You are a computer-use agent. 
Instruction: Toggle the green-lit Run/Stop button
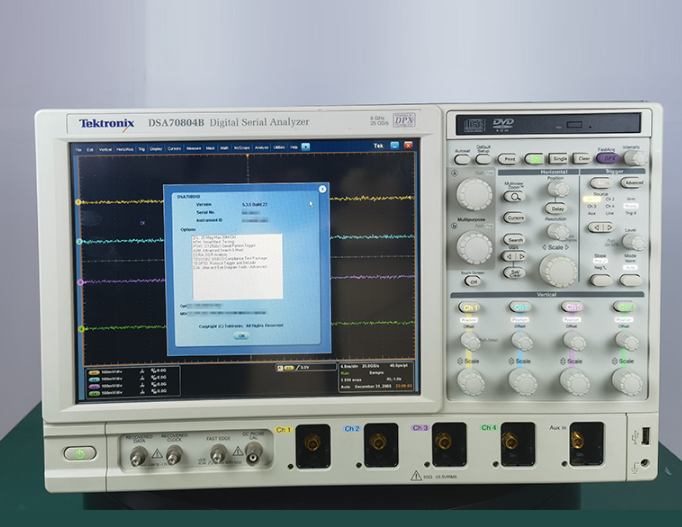[535, 159]
